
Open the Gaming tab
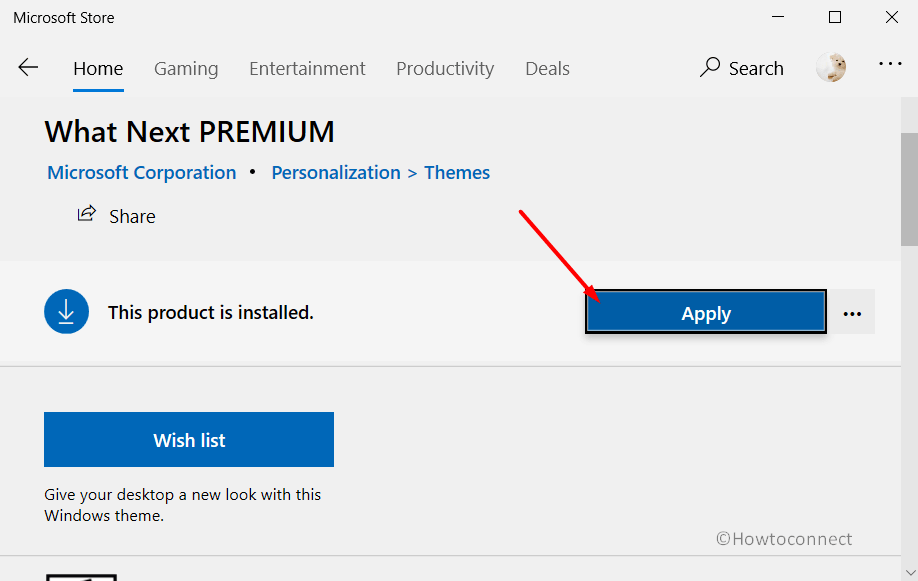click(186, 69)
